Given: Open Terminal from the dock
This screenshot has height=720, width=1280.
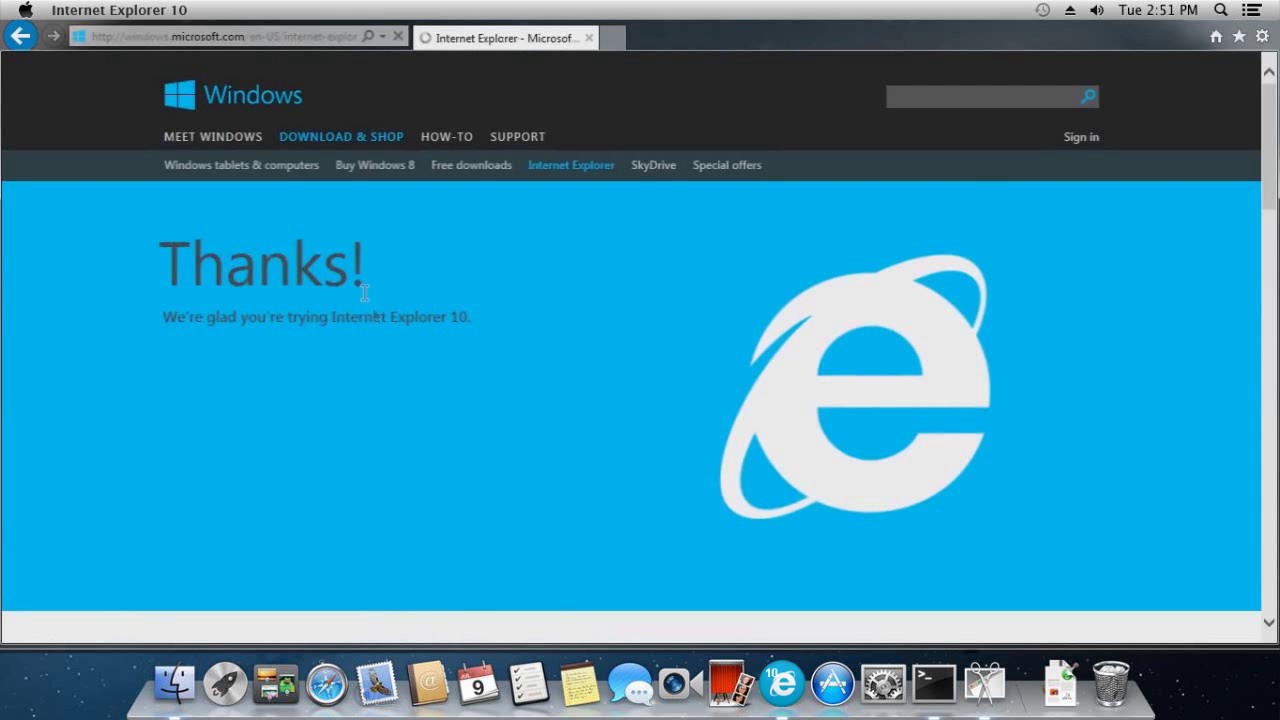Looking at the screenshot, I should [x=934, y=684].
